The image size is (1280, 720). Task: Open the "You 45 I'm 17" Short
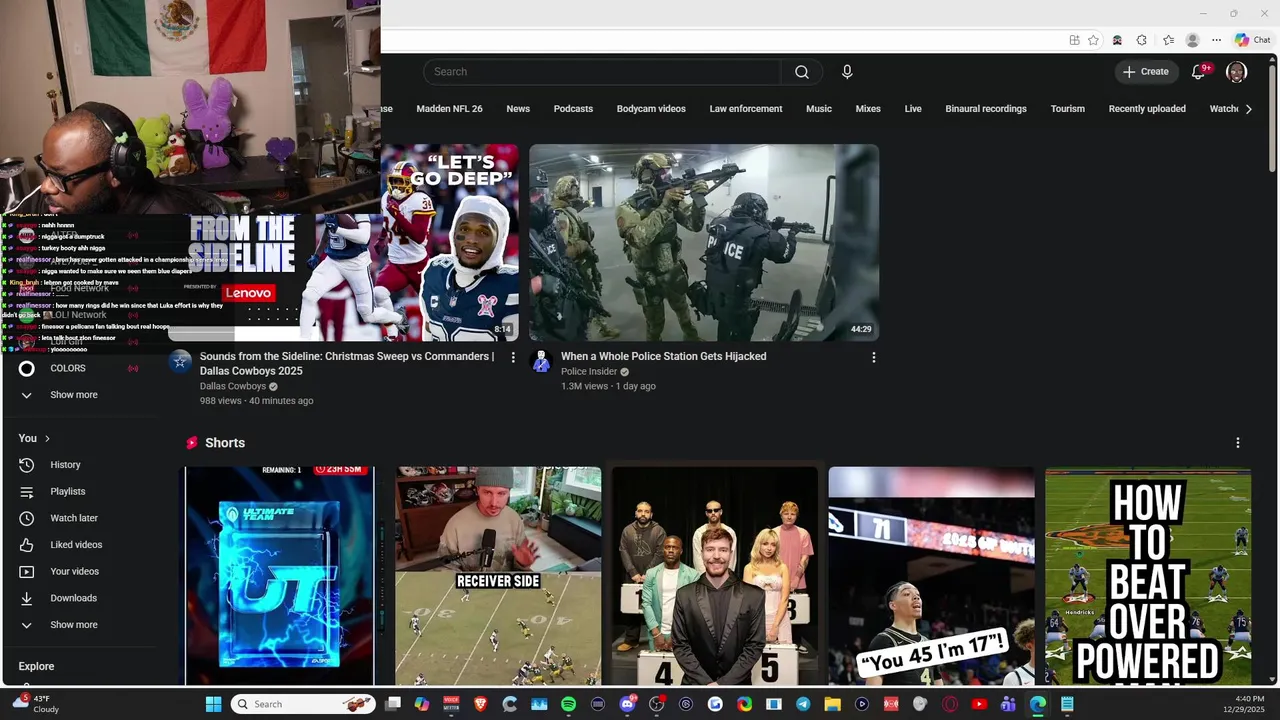(x=931, y=575)
